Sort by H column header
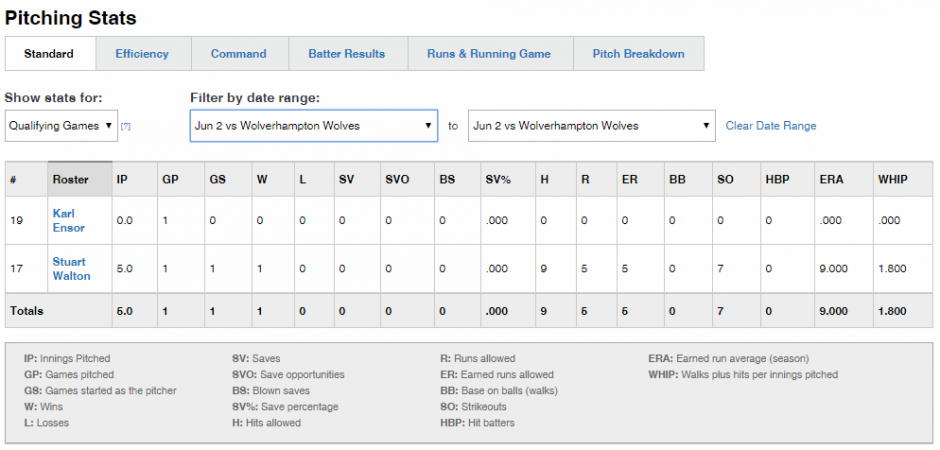 click(x=555, y=179)
